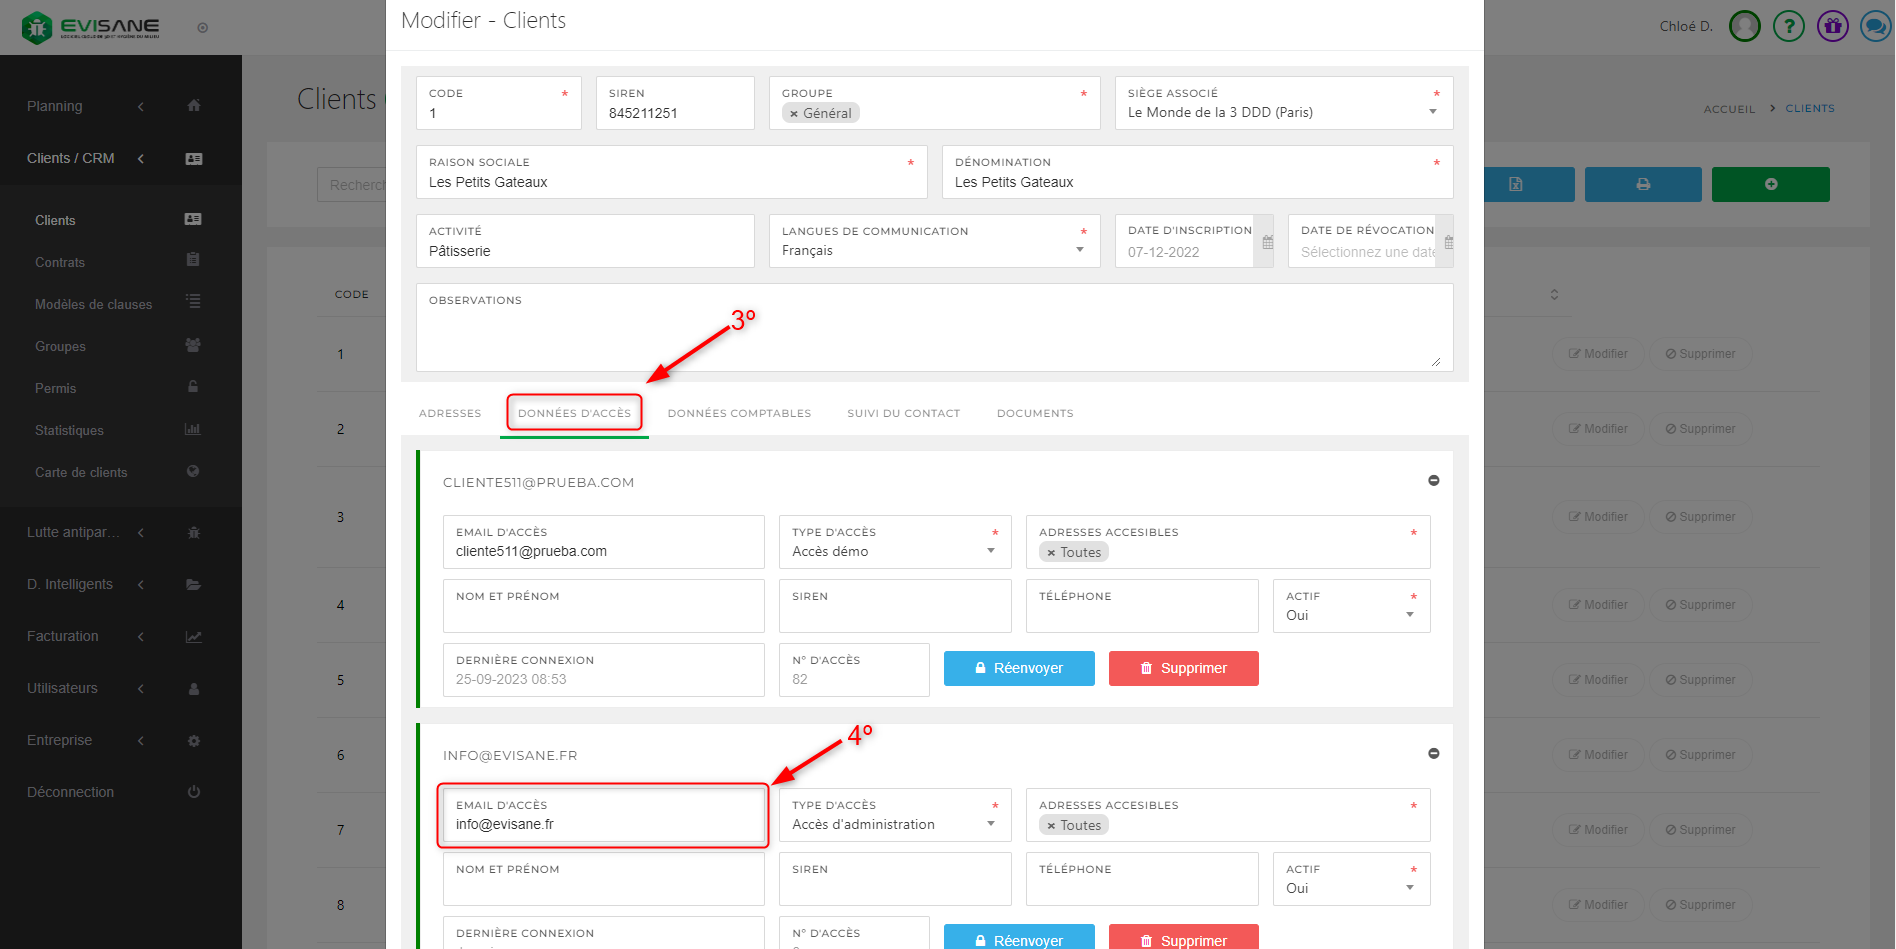
Task: Collapse the info@evisane.fr access block
Action: [x=1433, y=754]
